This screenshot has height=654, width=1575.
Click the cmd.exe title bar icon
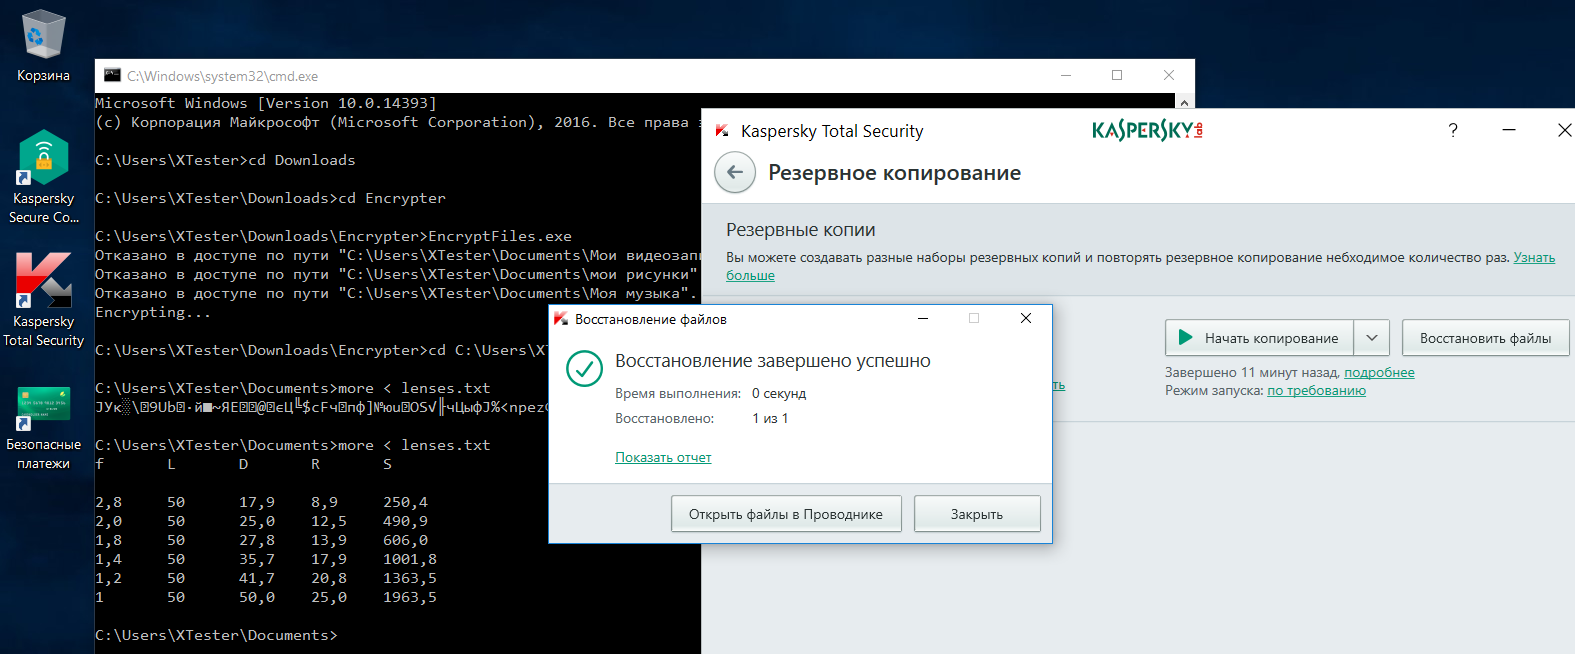pyautogui.click(x=112, y=76)
